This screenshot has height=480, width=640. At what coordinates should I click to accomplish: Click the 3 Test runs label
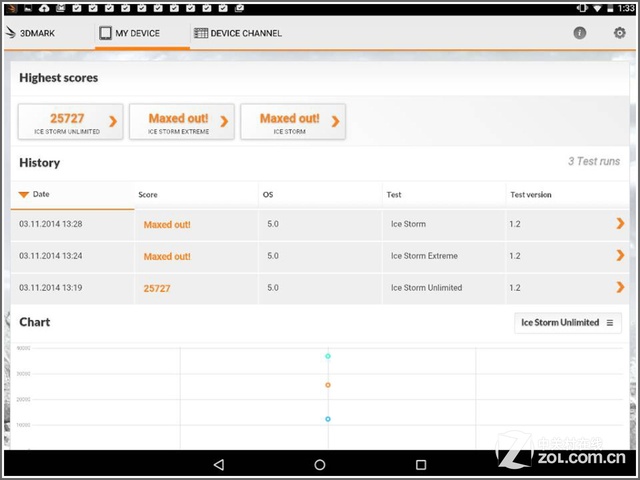594,162
